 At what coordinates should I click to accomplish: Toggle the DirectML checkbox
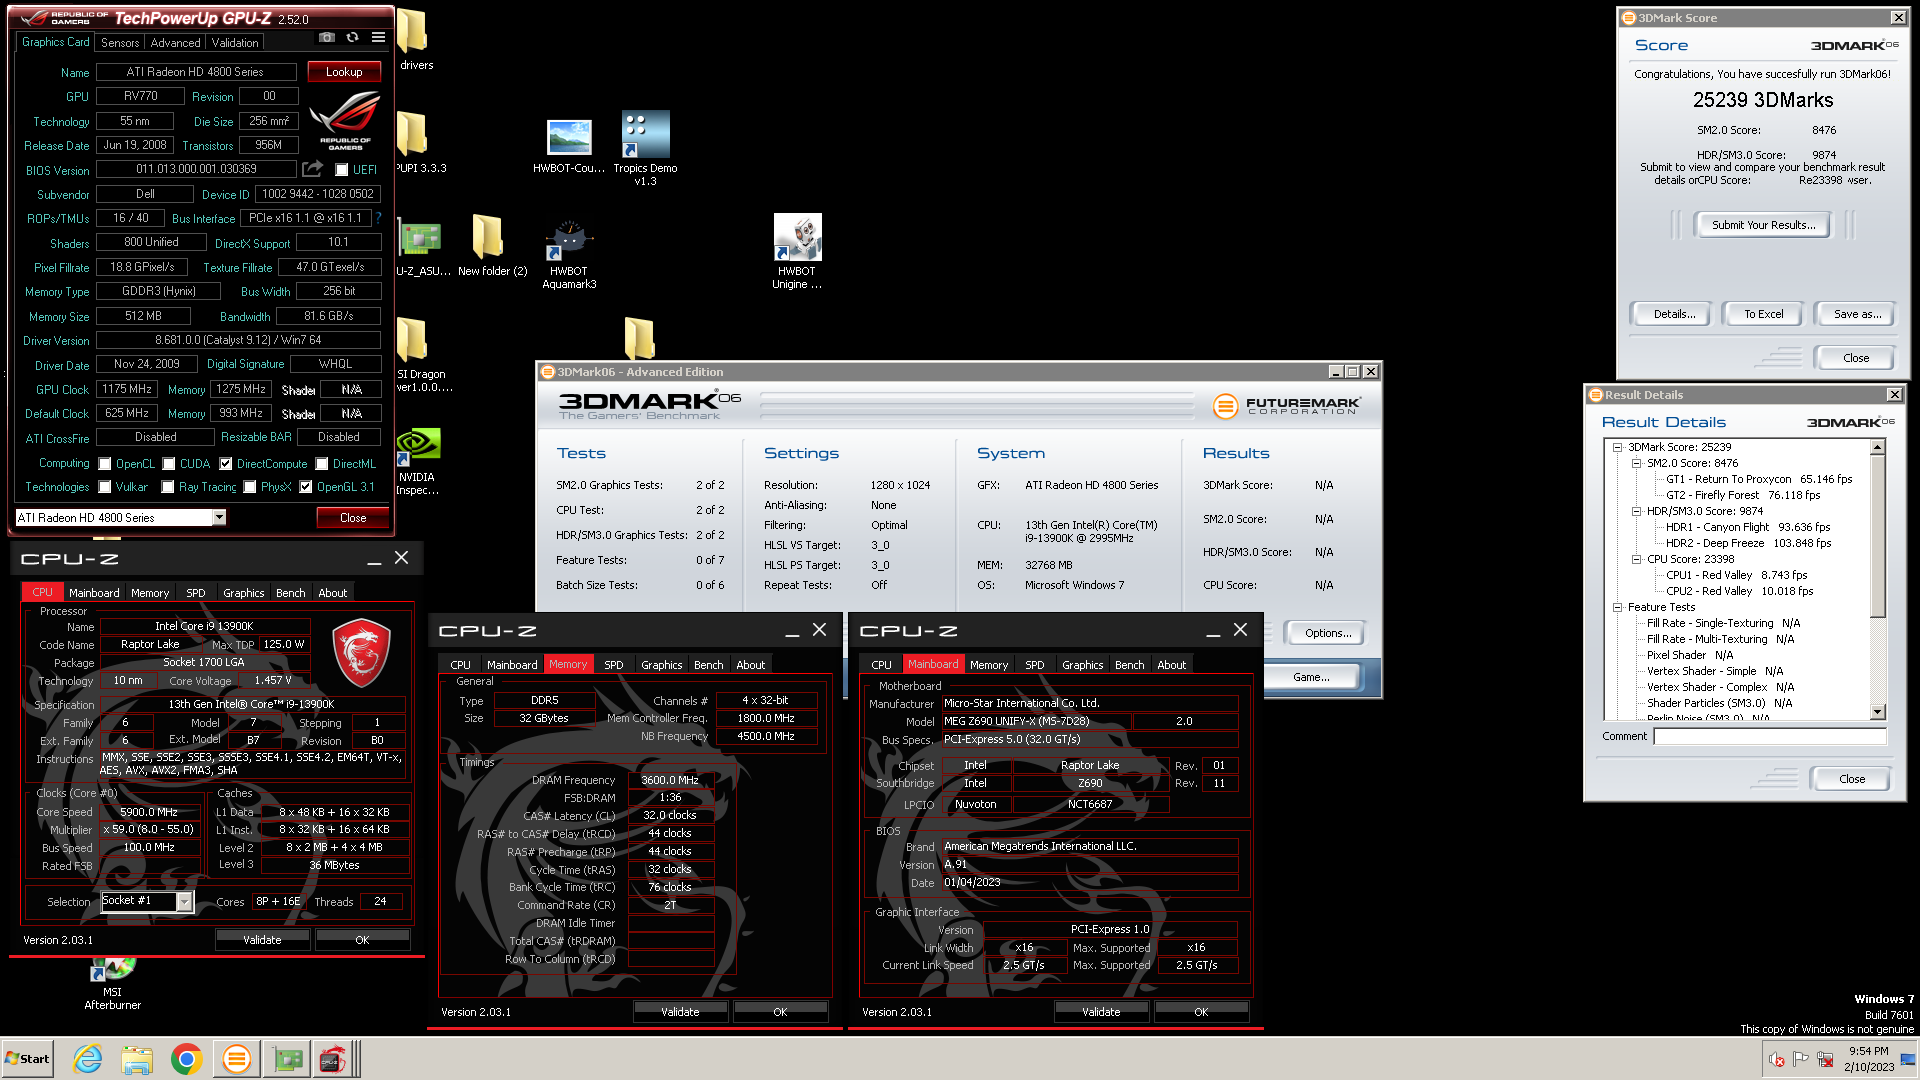322,464
